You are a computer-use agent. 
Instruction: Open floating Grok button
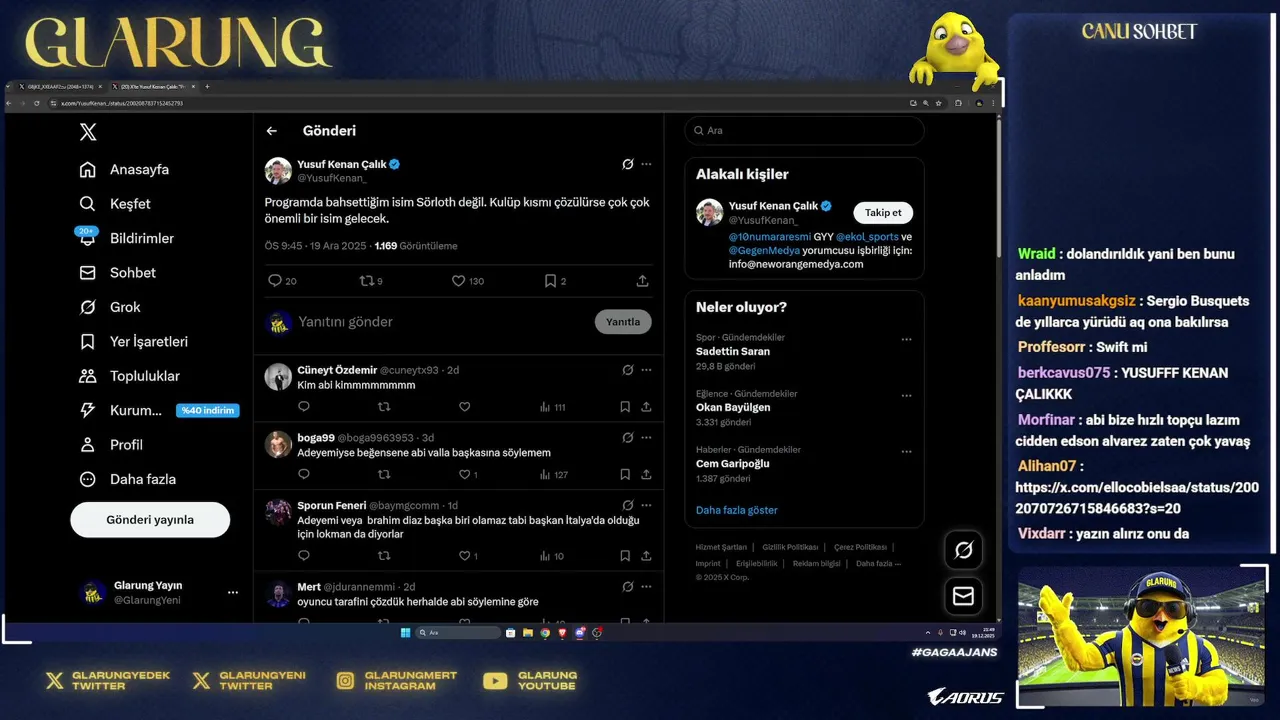click(x=963, y=550)
